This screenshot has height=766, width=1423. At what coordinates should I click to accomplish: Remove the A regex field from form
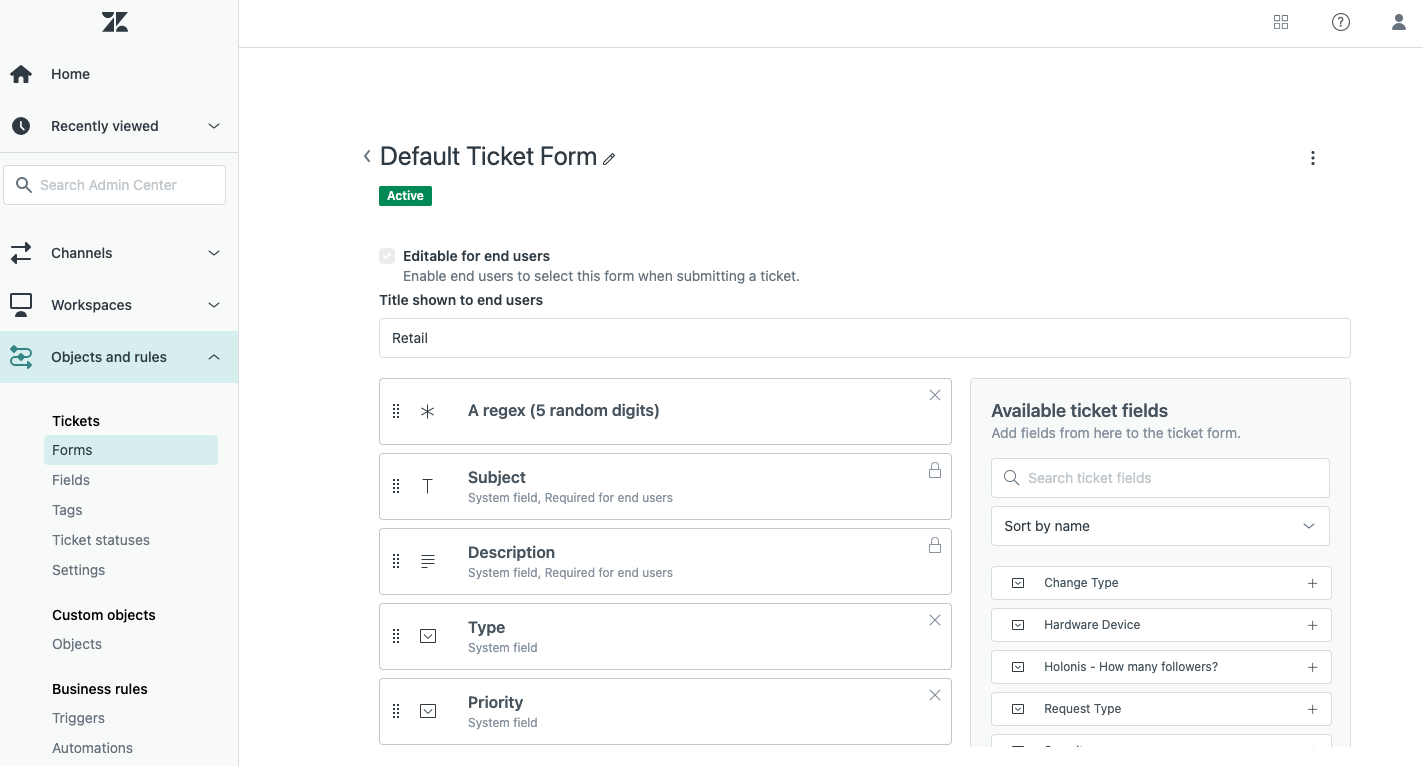[935, 395]
